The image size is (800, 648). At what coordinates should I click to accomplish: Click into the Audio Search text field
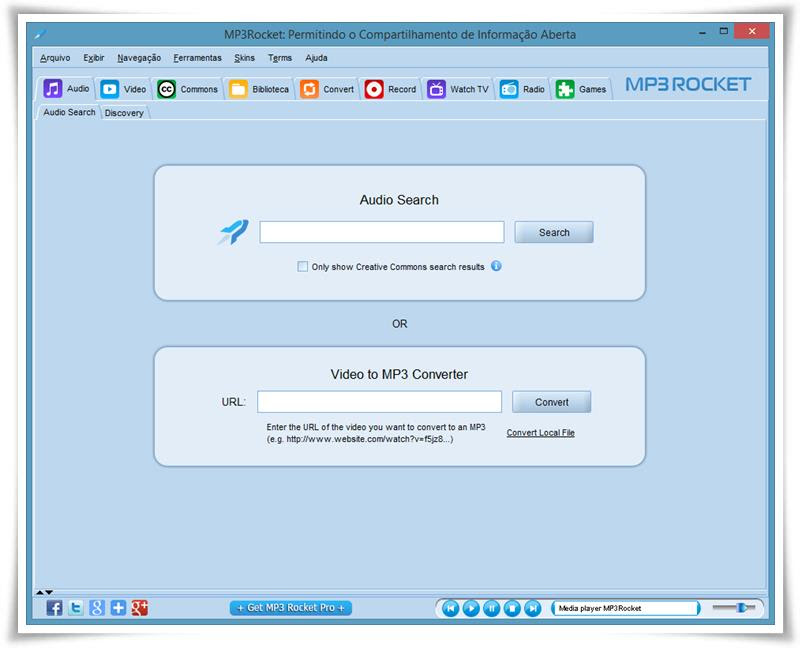click(382, 232)
